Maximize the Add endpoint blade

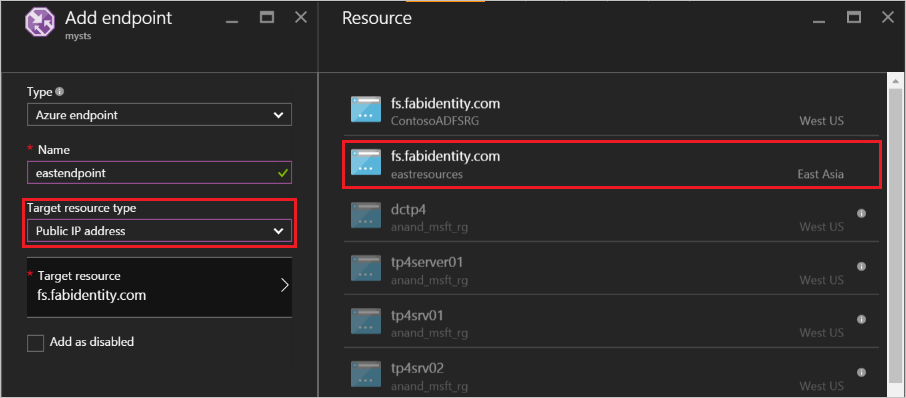coord(266,17)
